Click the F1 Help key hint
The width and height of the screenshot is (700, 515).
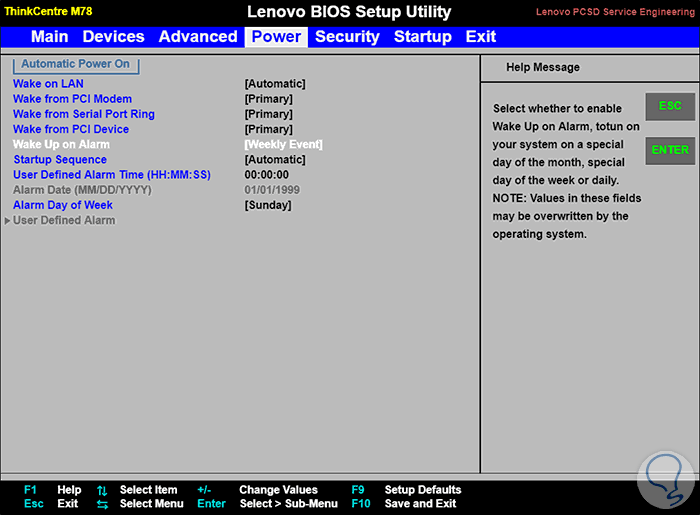tap(53, 490)
